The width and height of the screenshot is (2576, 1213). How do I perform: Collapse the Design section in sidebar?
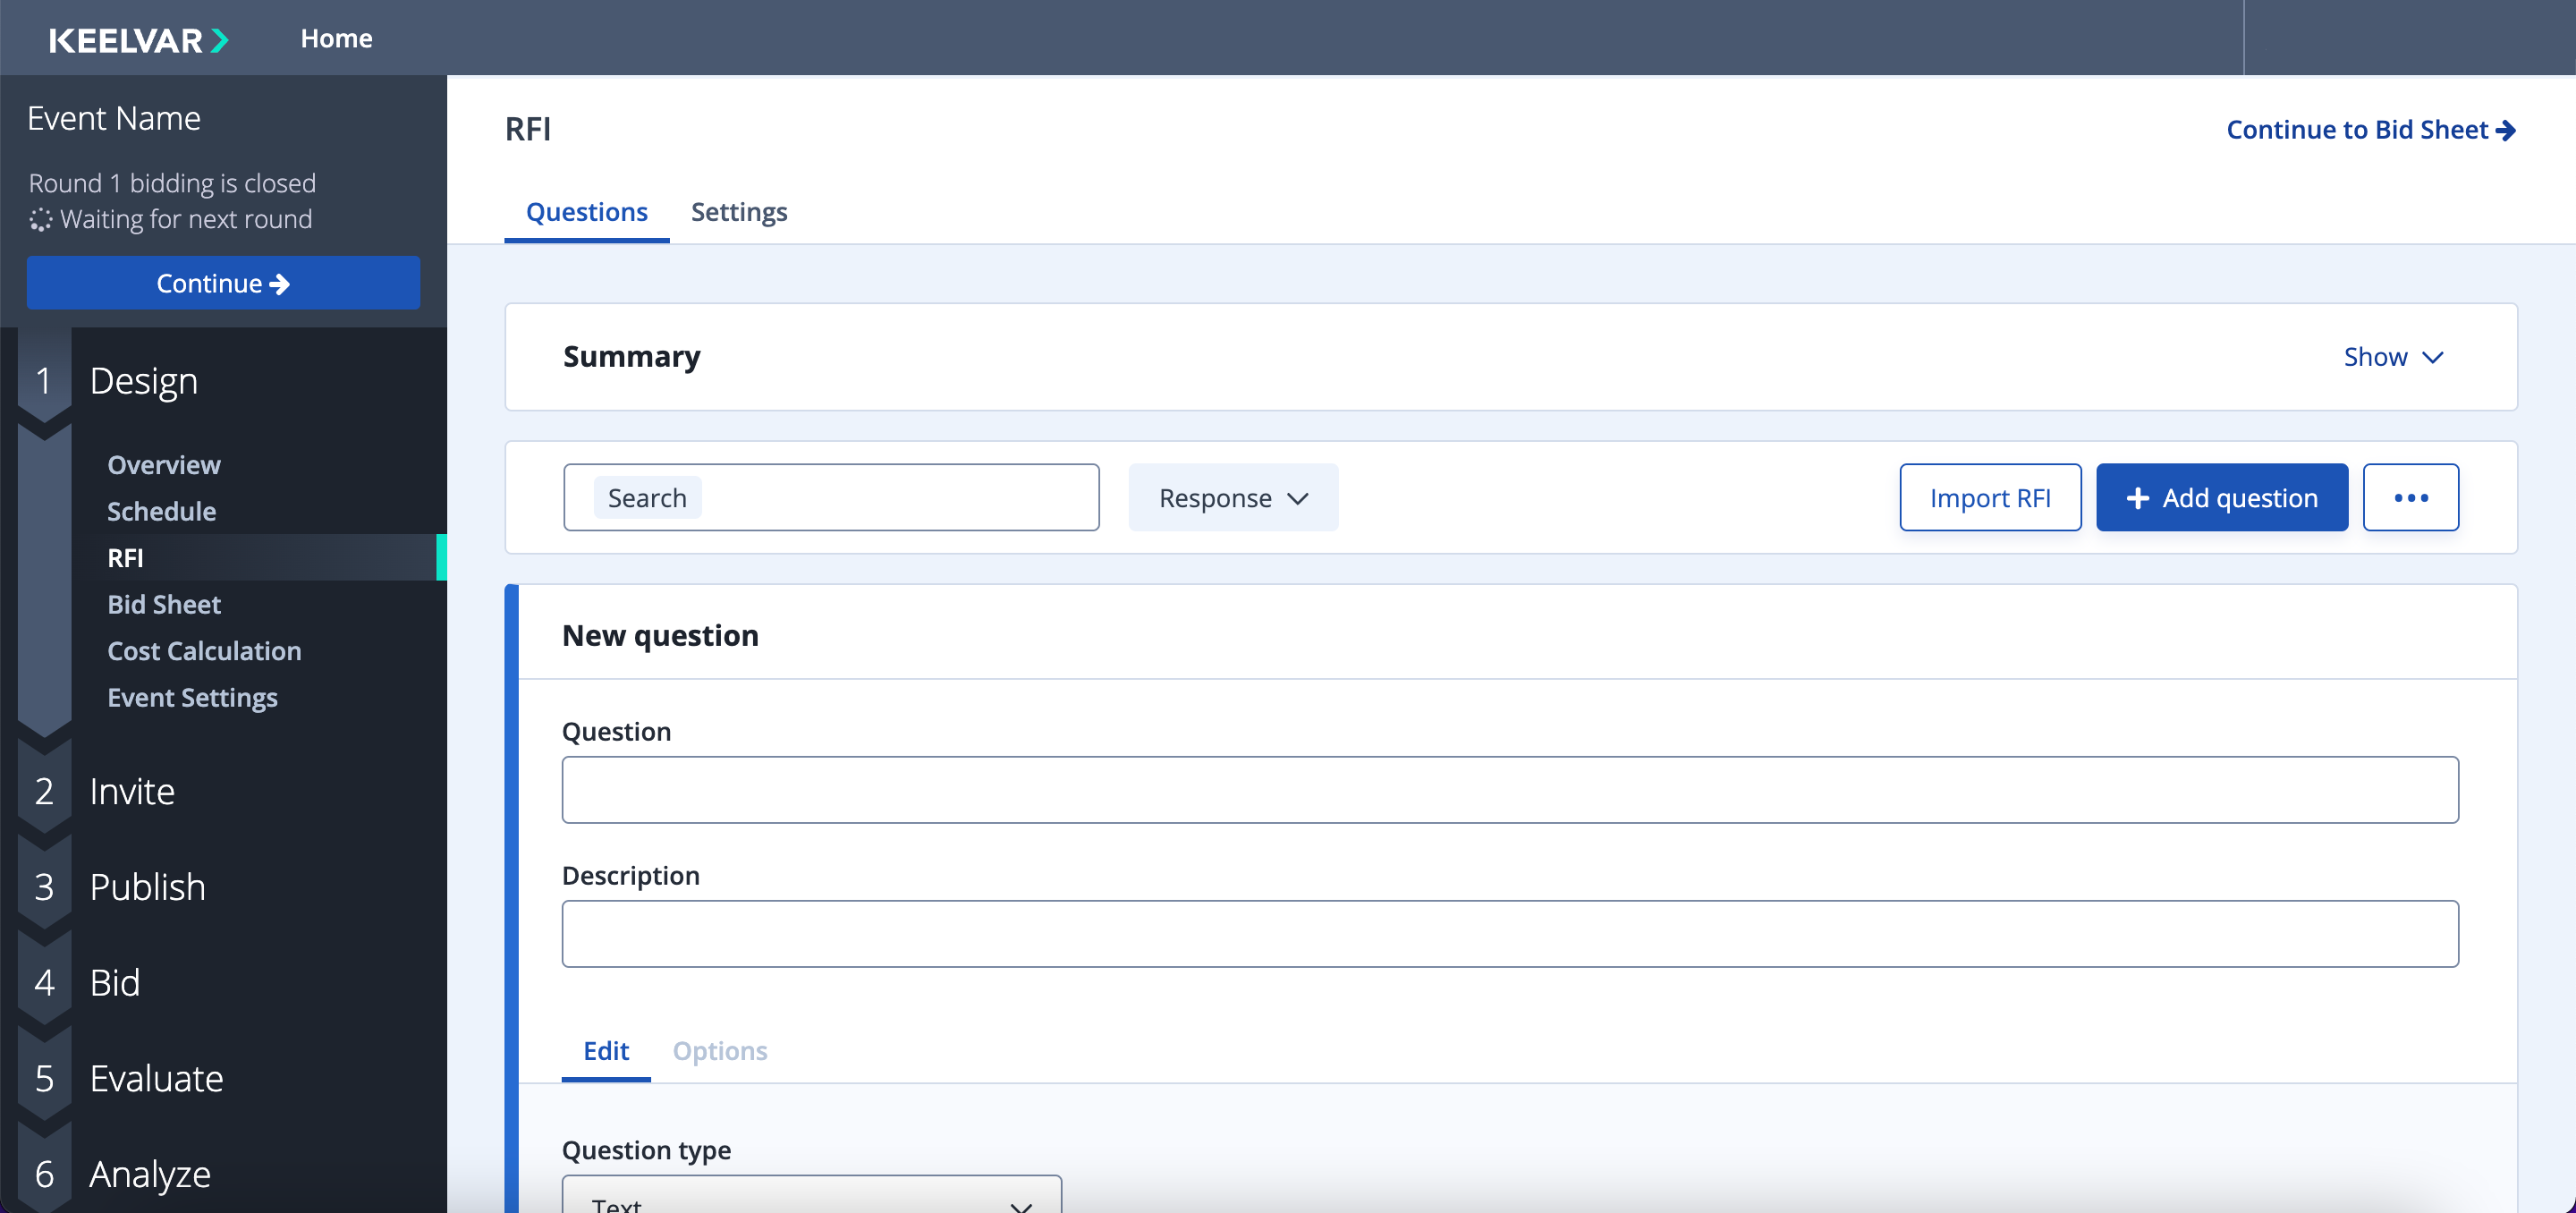click(143, 381)
